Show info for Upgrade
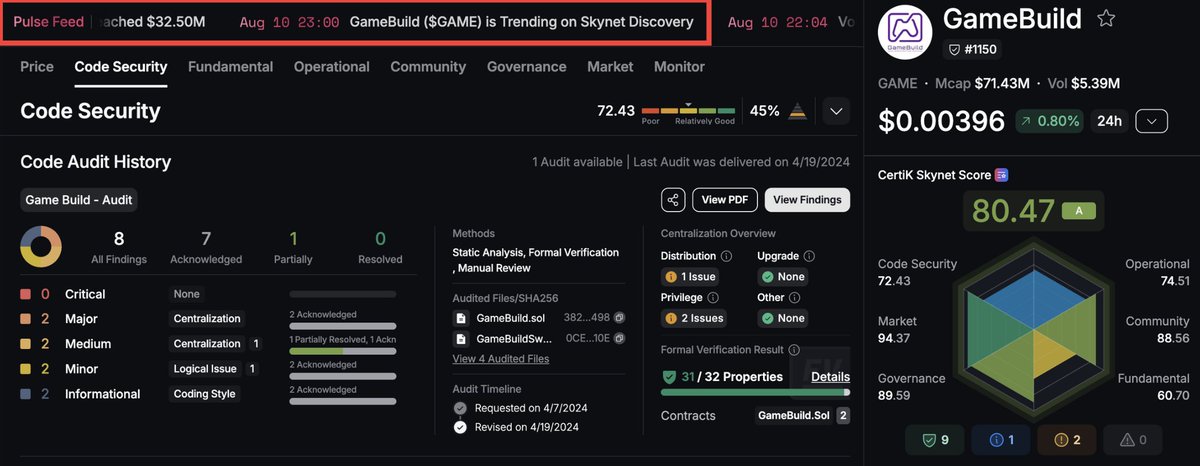1200x466 pixels. 809,256
